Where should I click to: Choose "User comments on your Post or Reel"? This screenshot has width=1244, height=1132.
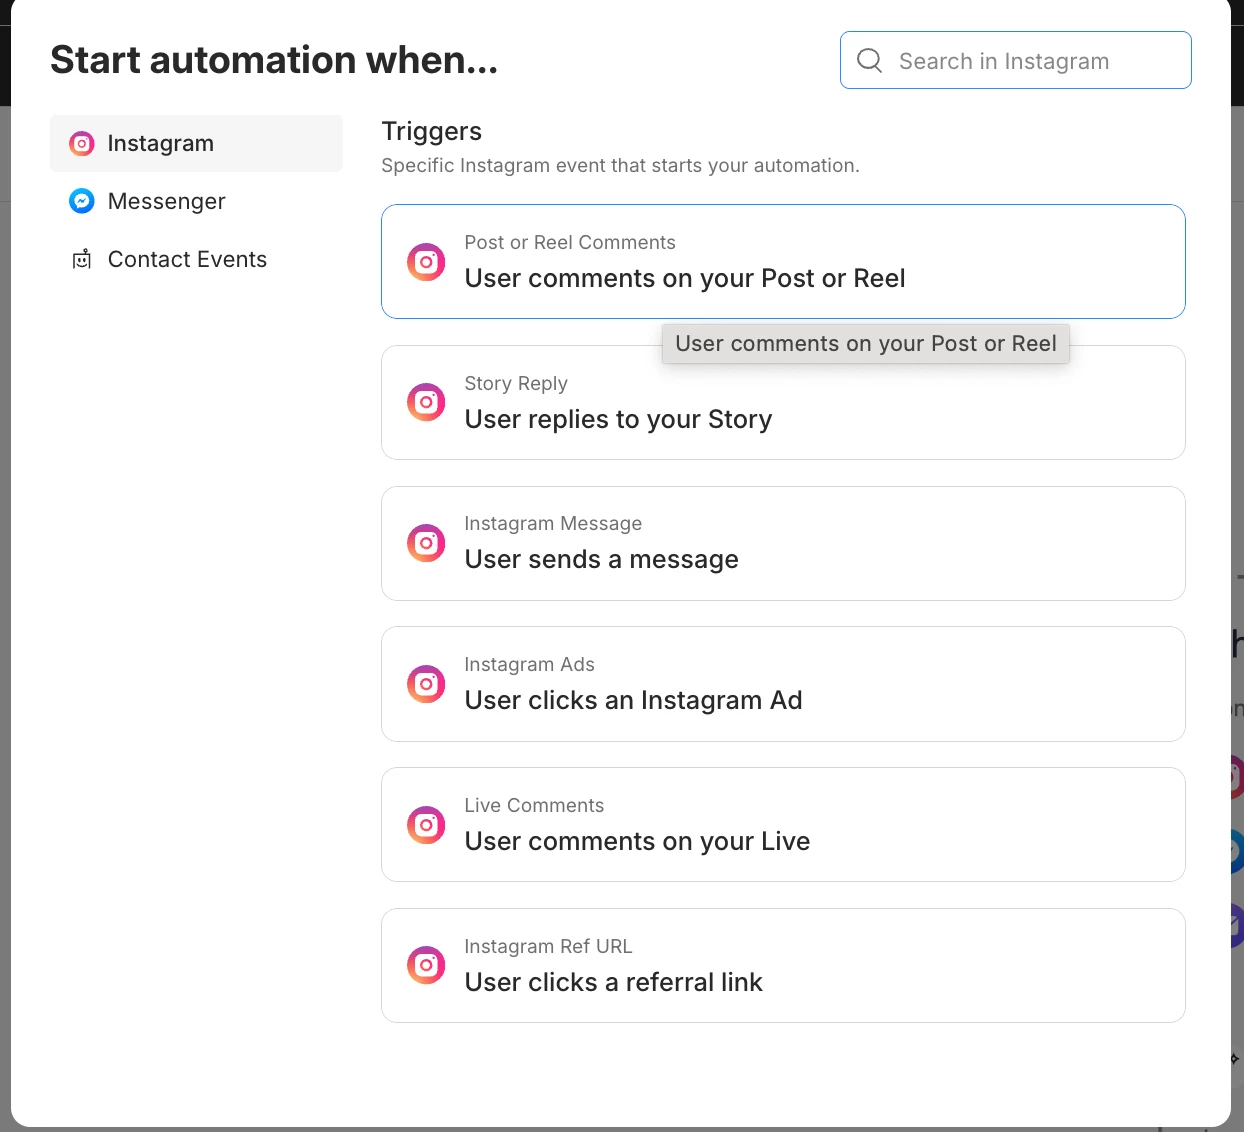point(684,279)
